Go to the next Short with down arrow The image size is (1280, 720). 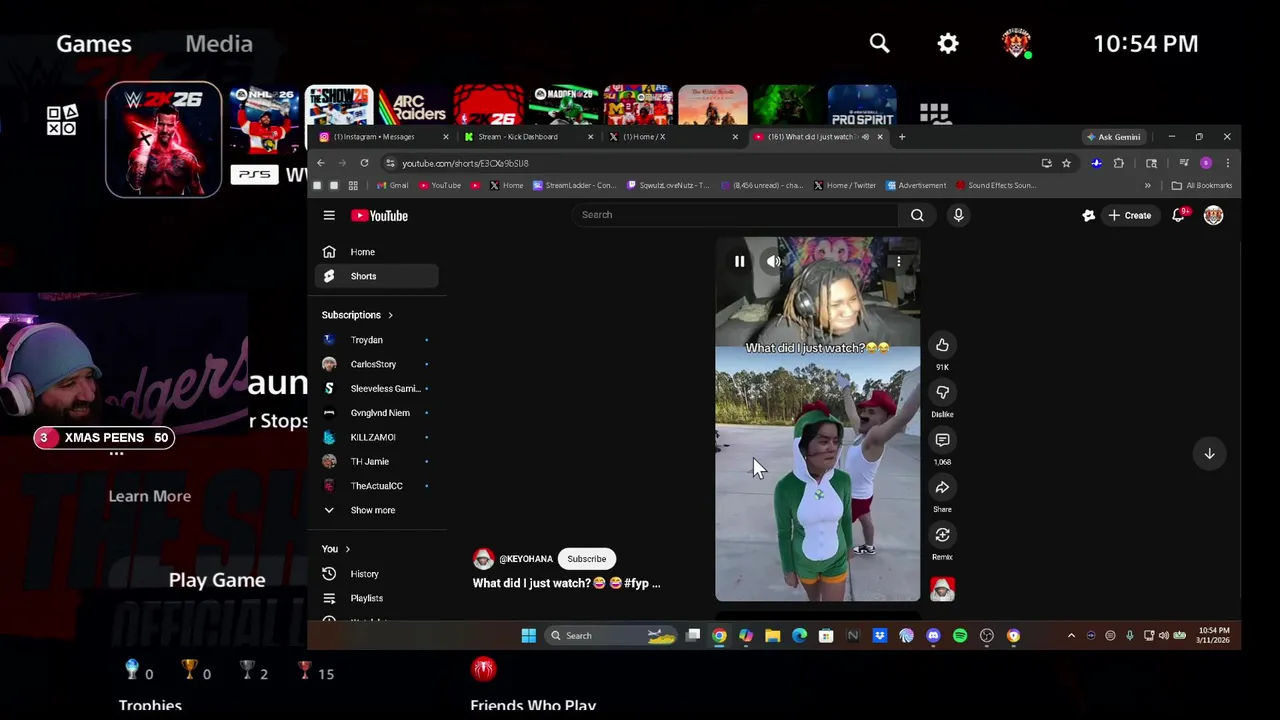tap(1209, 454)
